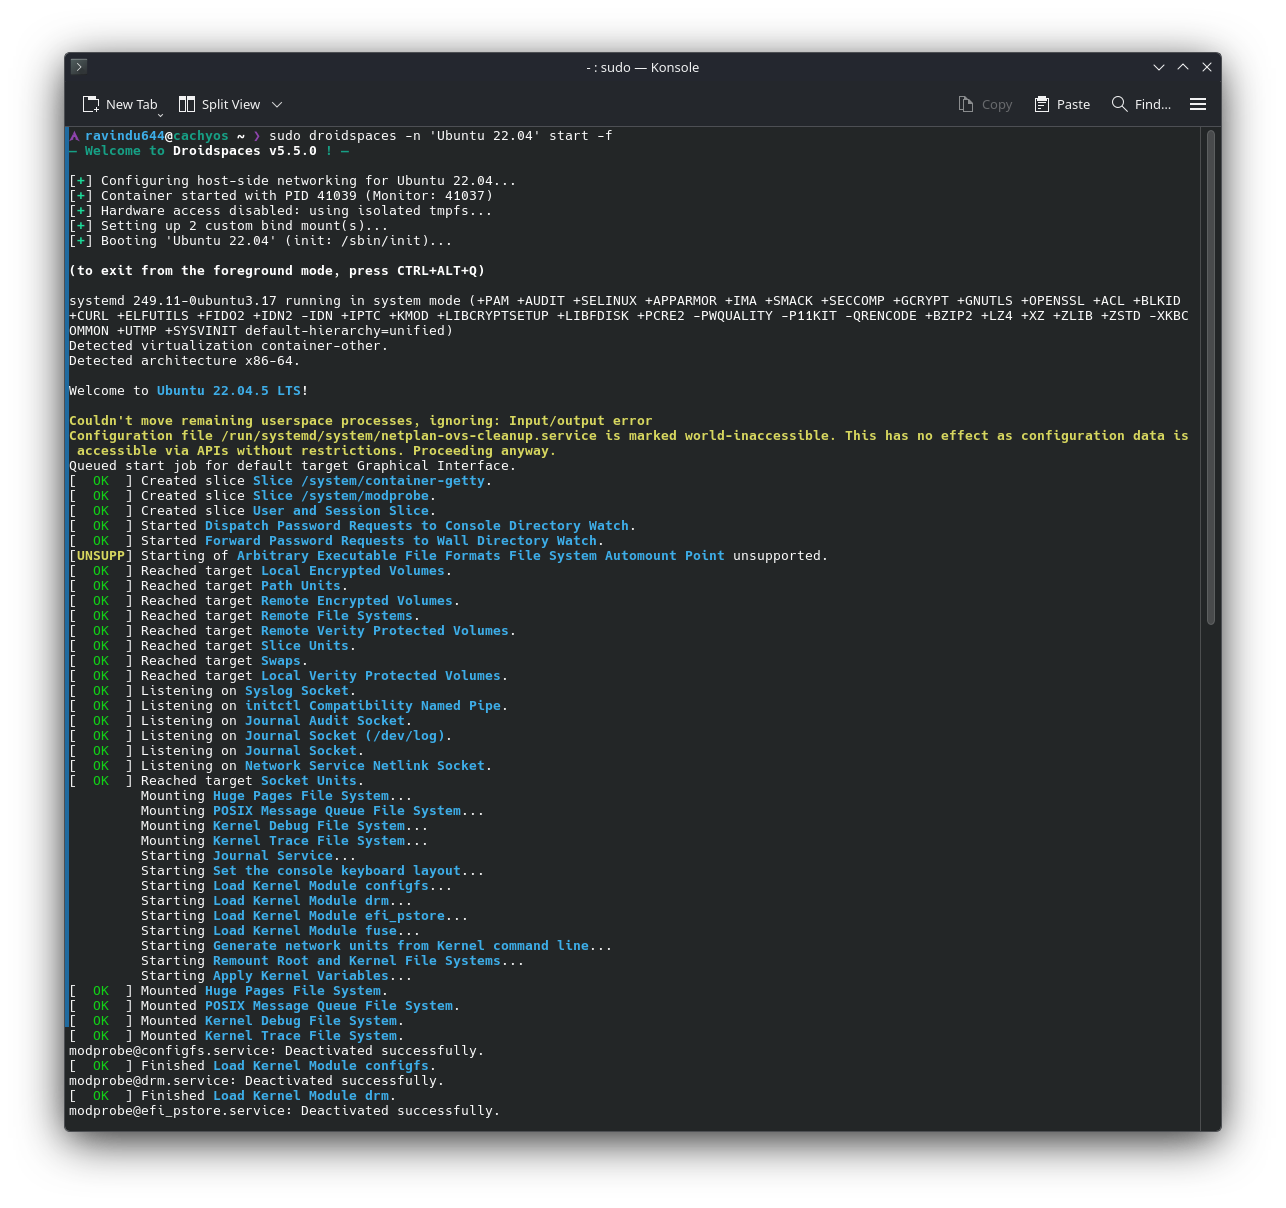Click 'Remote File Systems' target text
Viewport: 1286px width, 1208px height.
pos(337,616)
